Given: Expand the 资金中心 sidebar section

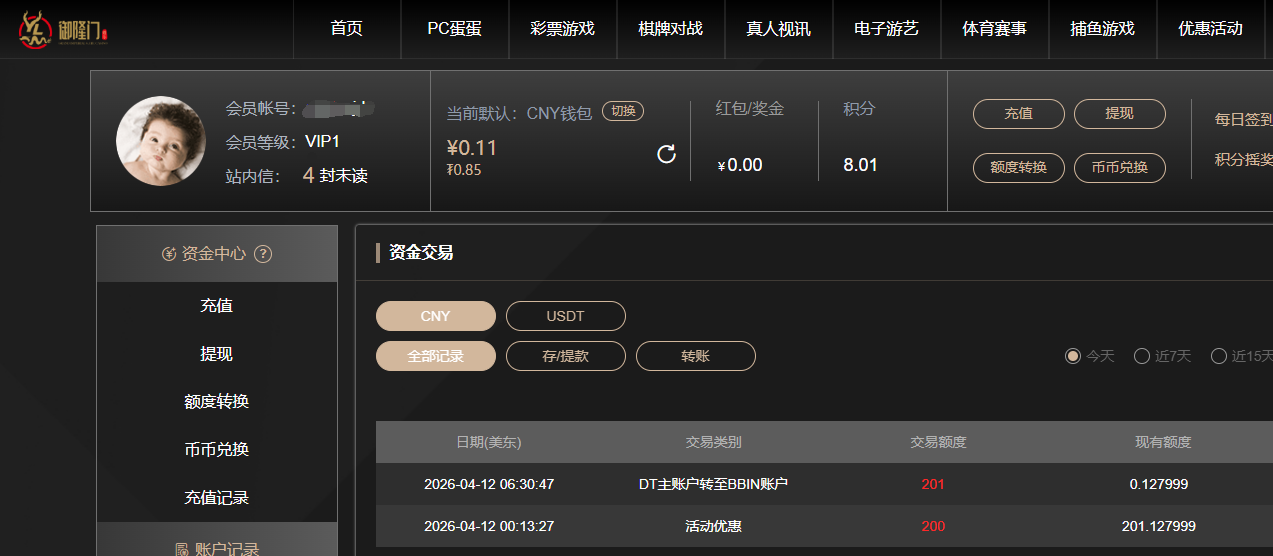Looking at the screenshot, I should (216, 254).
